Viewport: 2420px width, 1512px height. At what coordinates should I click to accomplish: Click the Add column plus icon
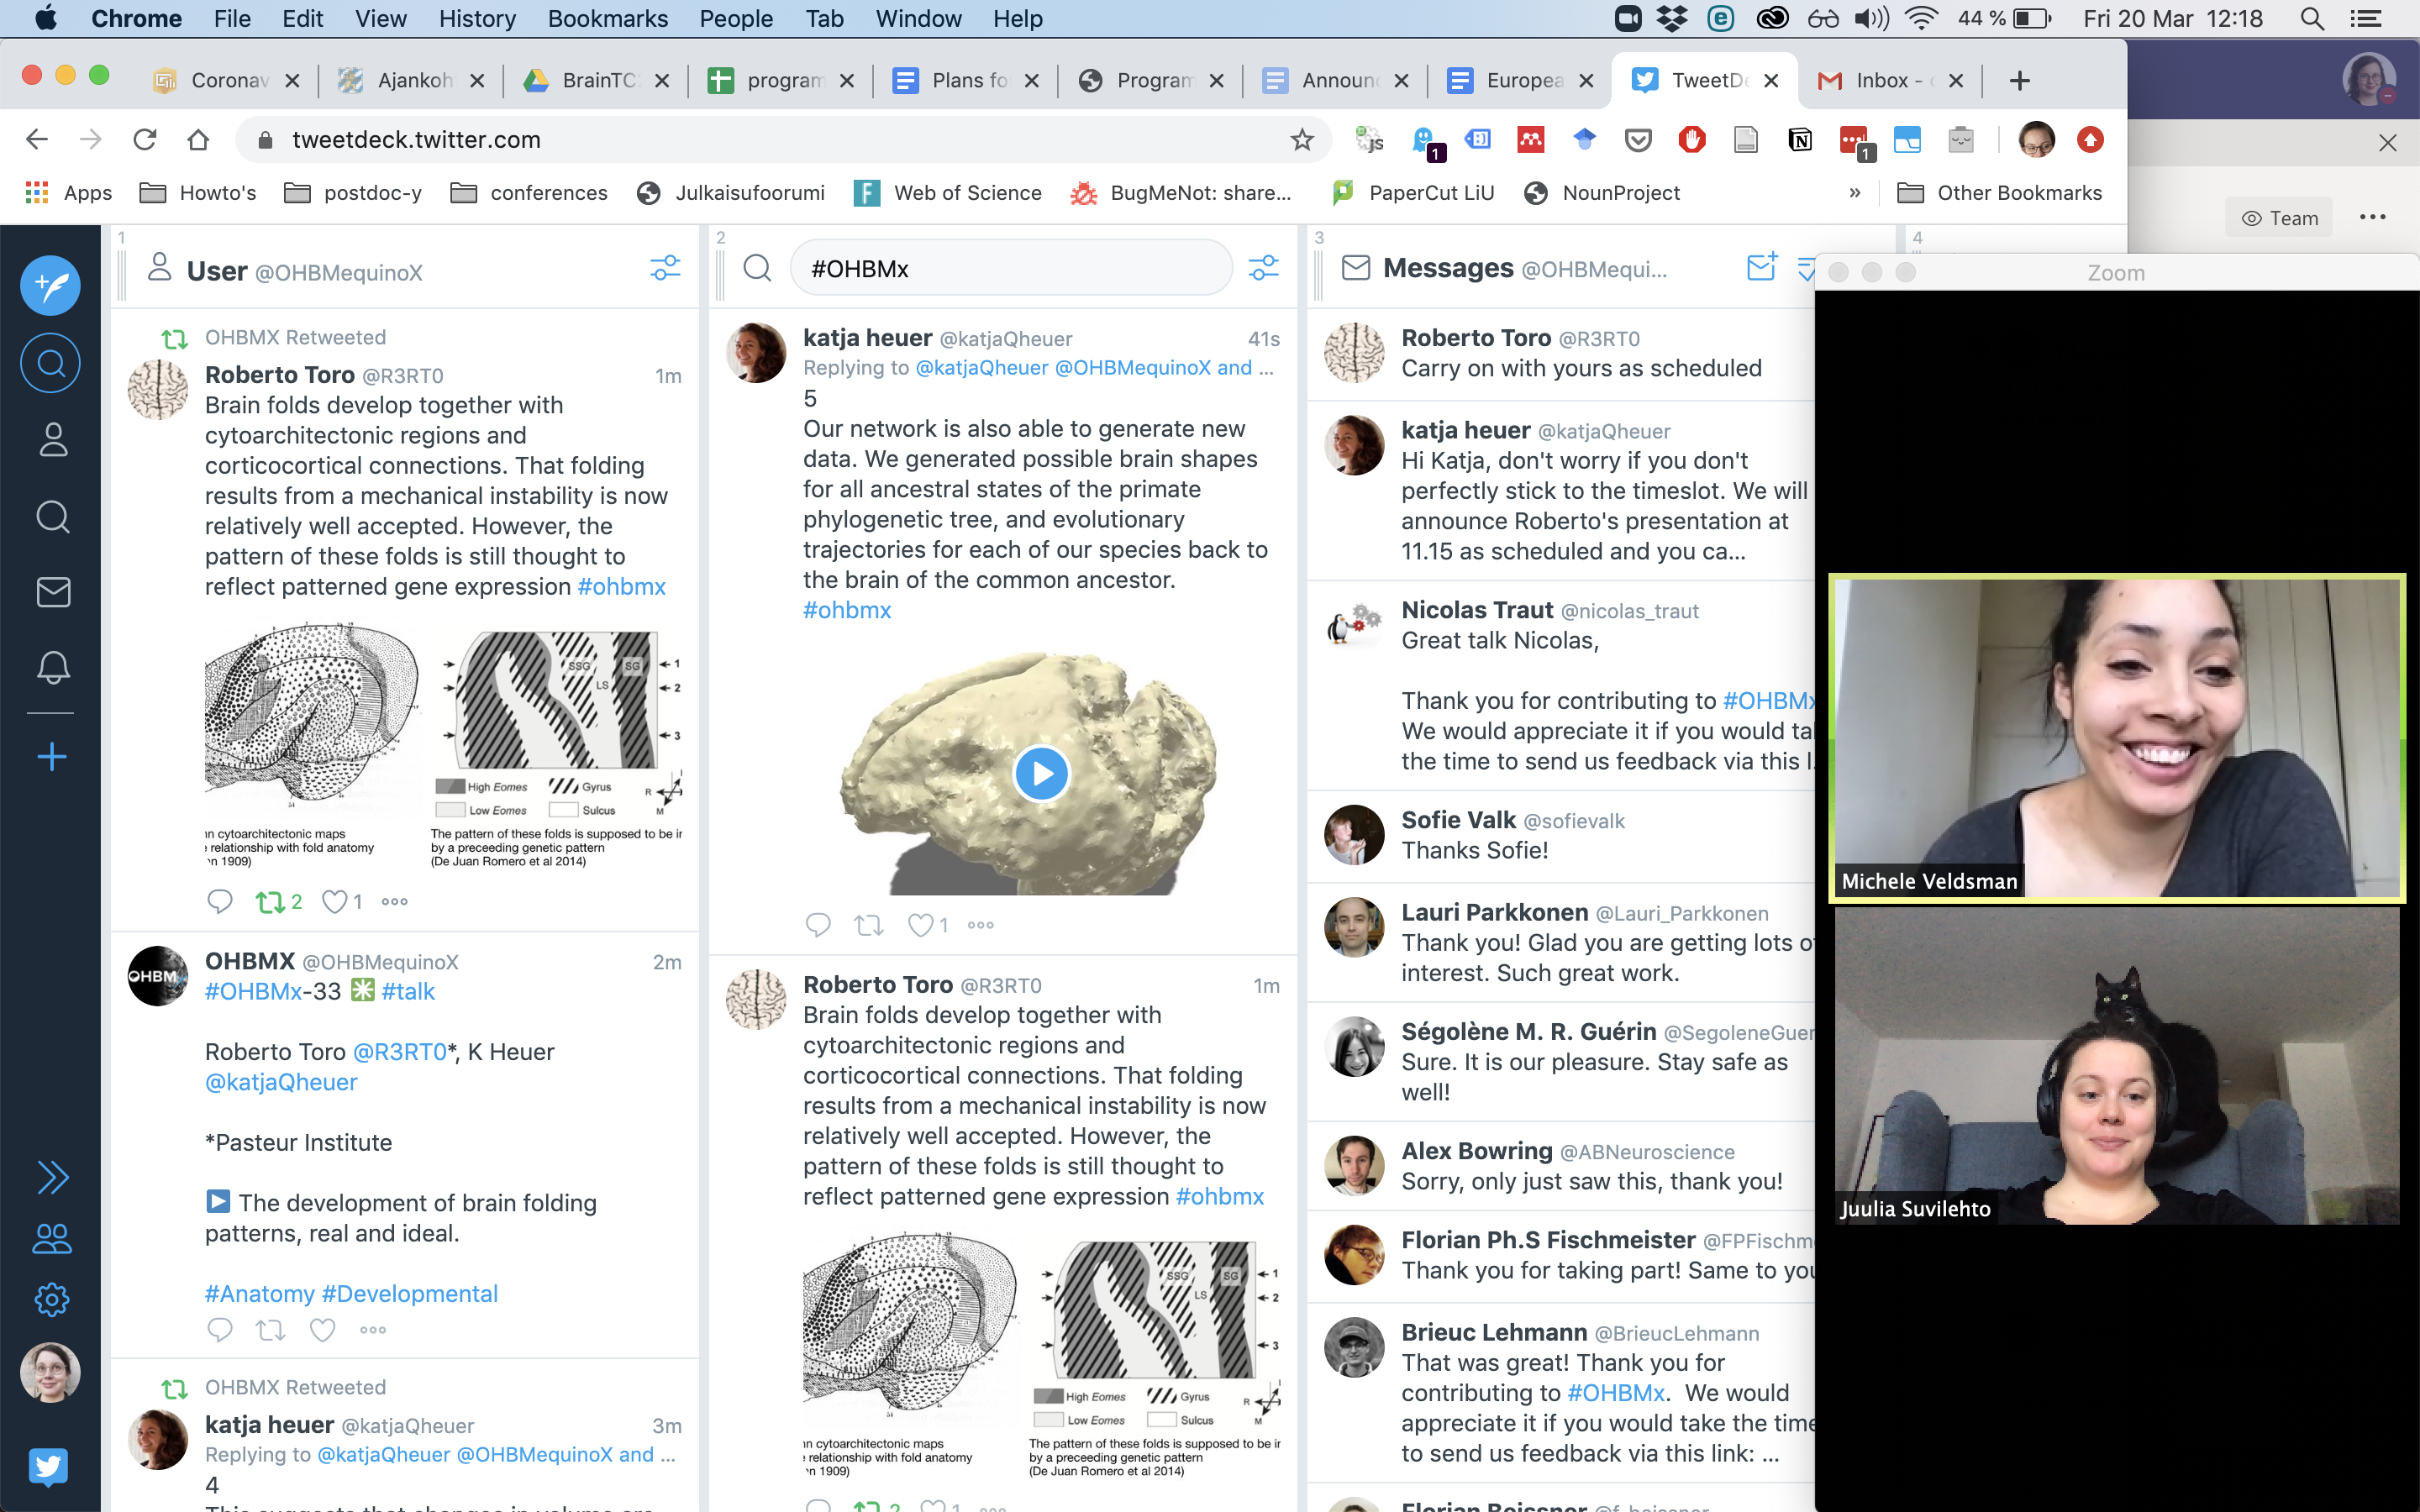coord(52,757)
